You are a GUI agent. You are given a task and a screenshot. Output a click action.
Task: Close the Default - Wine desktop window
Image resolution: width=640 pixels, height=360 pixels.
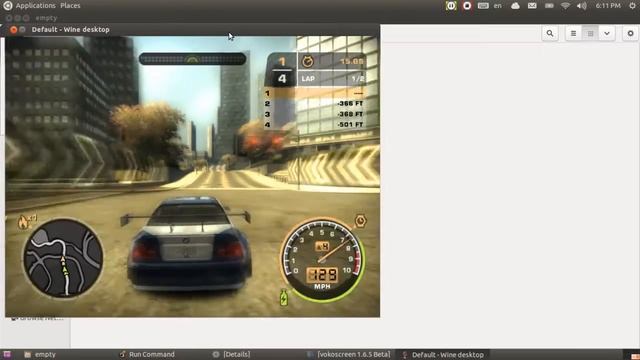[x=13, y=29]
